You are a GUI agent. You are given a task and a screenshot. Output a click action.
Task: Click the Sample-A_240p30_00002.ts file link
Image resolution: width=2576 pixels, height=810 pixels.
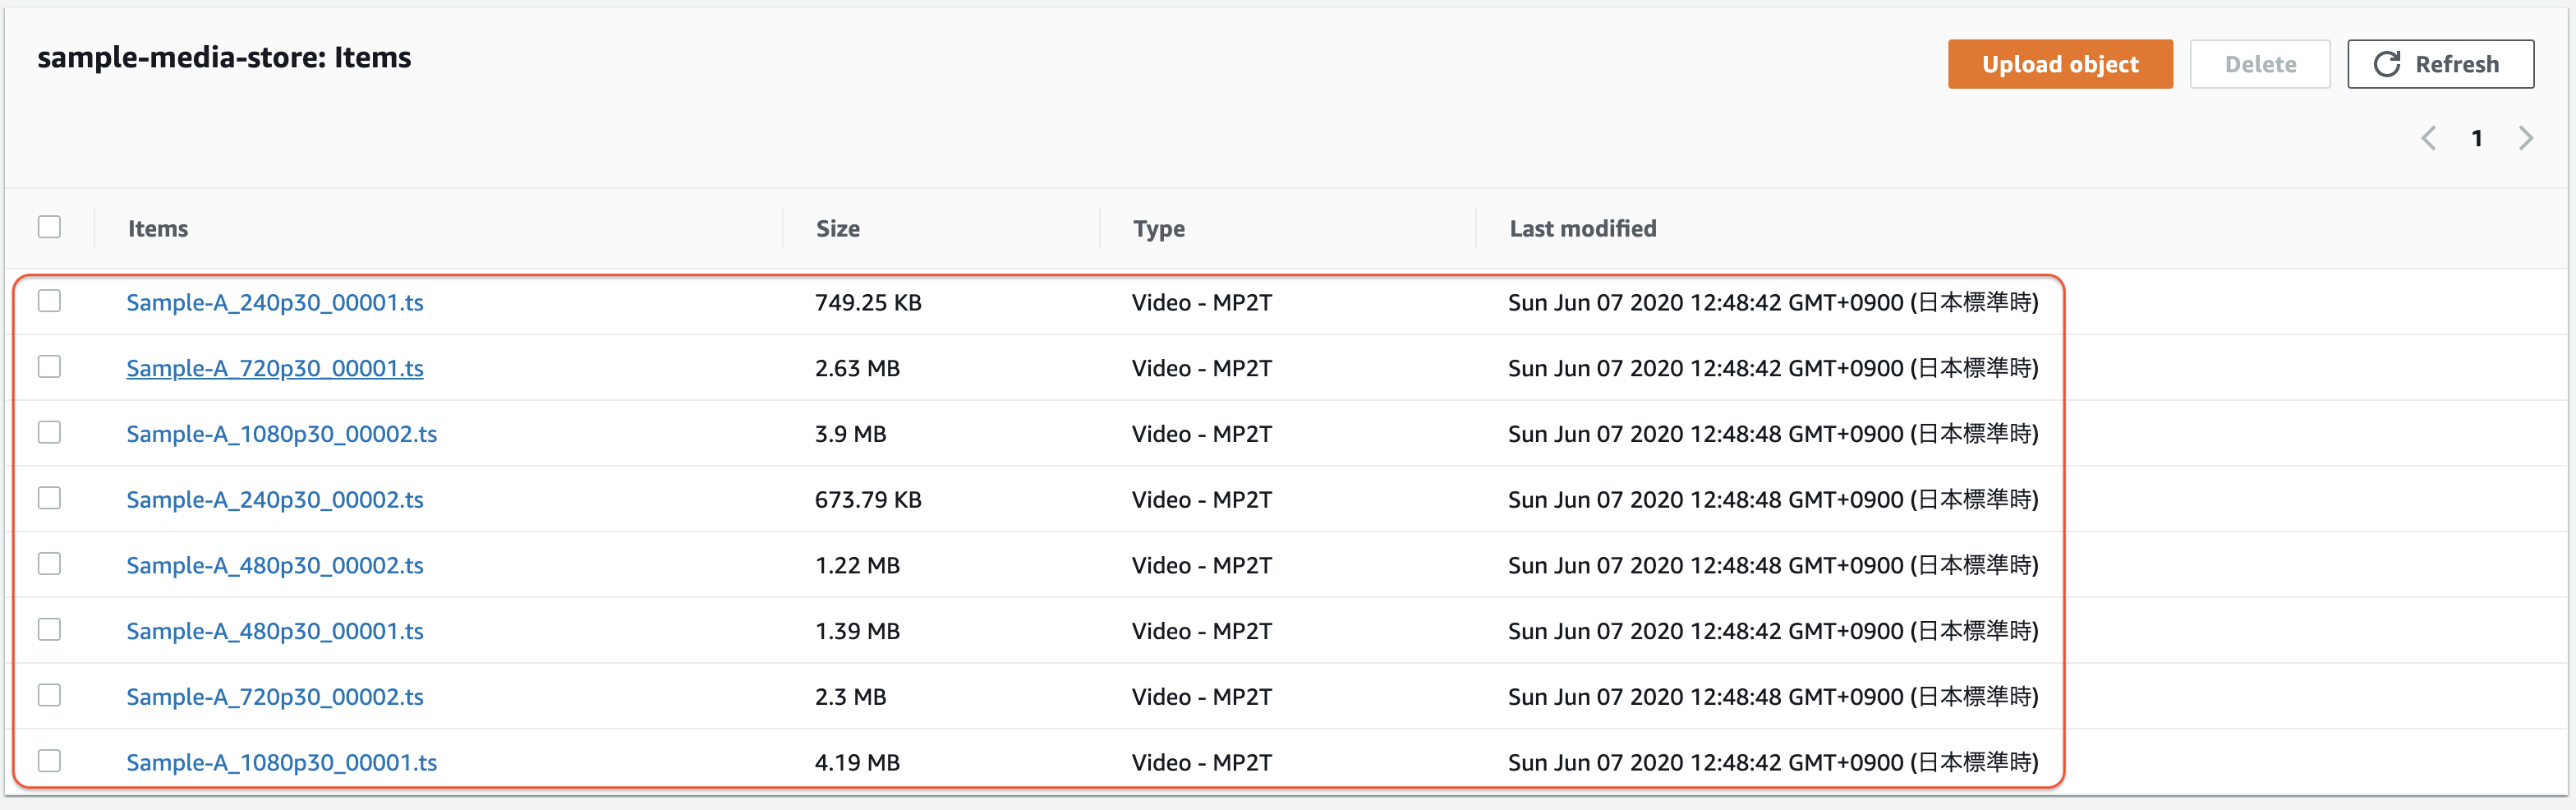tap(275, 499)
